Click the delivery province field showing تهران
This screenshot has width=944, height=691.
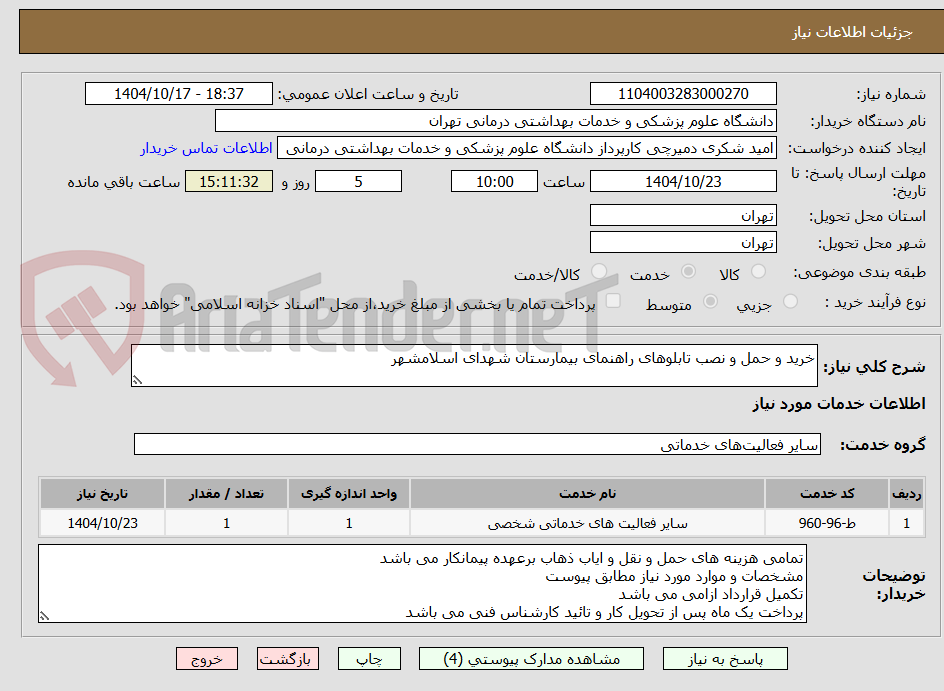pos(683,214)
